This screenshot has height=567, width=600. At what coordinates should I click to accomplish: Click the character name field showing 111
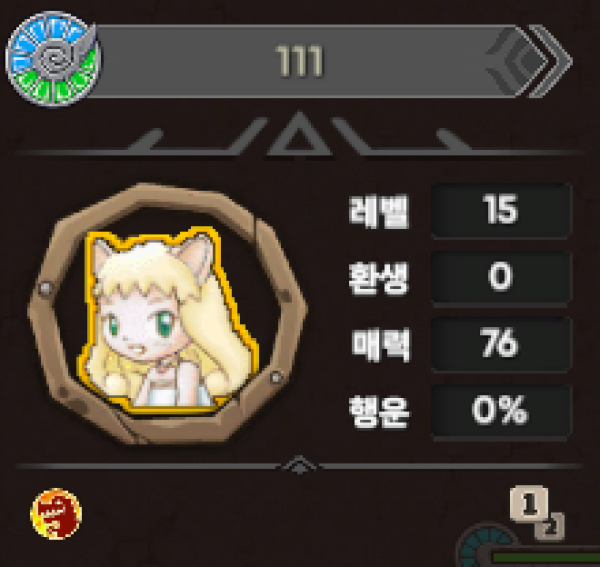(x=300, y=61)
